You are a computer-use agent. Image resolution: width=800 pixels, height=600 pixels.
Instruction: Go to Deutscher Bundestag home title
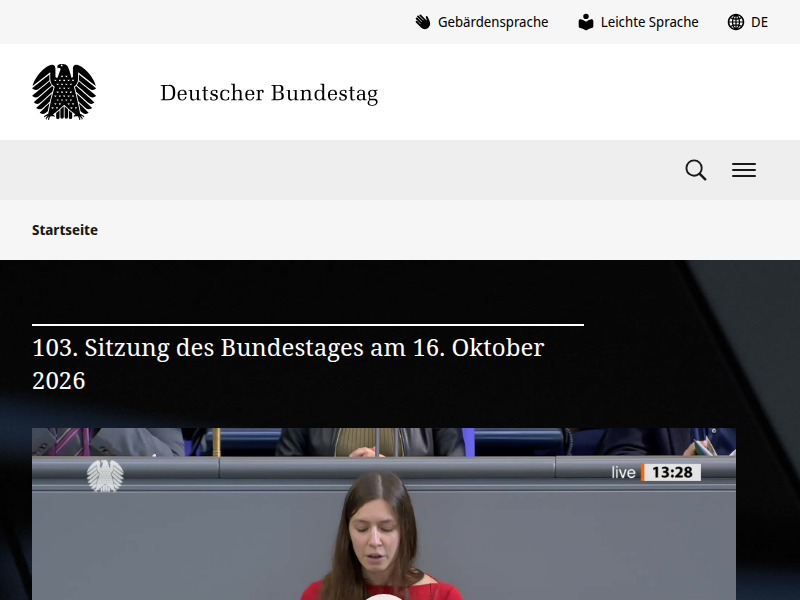pos(269,93)
